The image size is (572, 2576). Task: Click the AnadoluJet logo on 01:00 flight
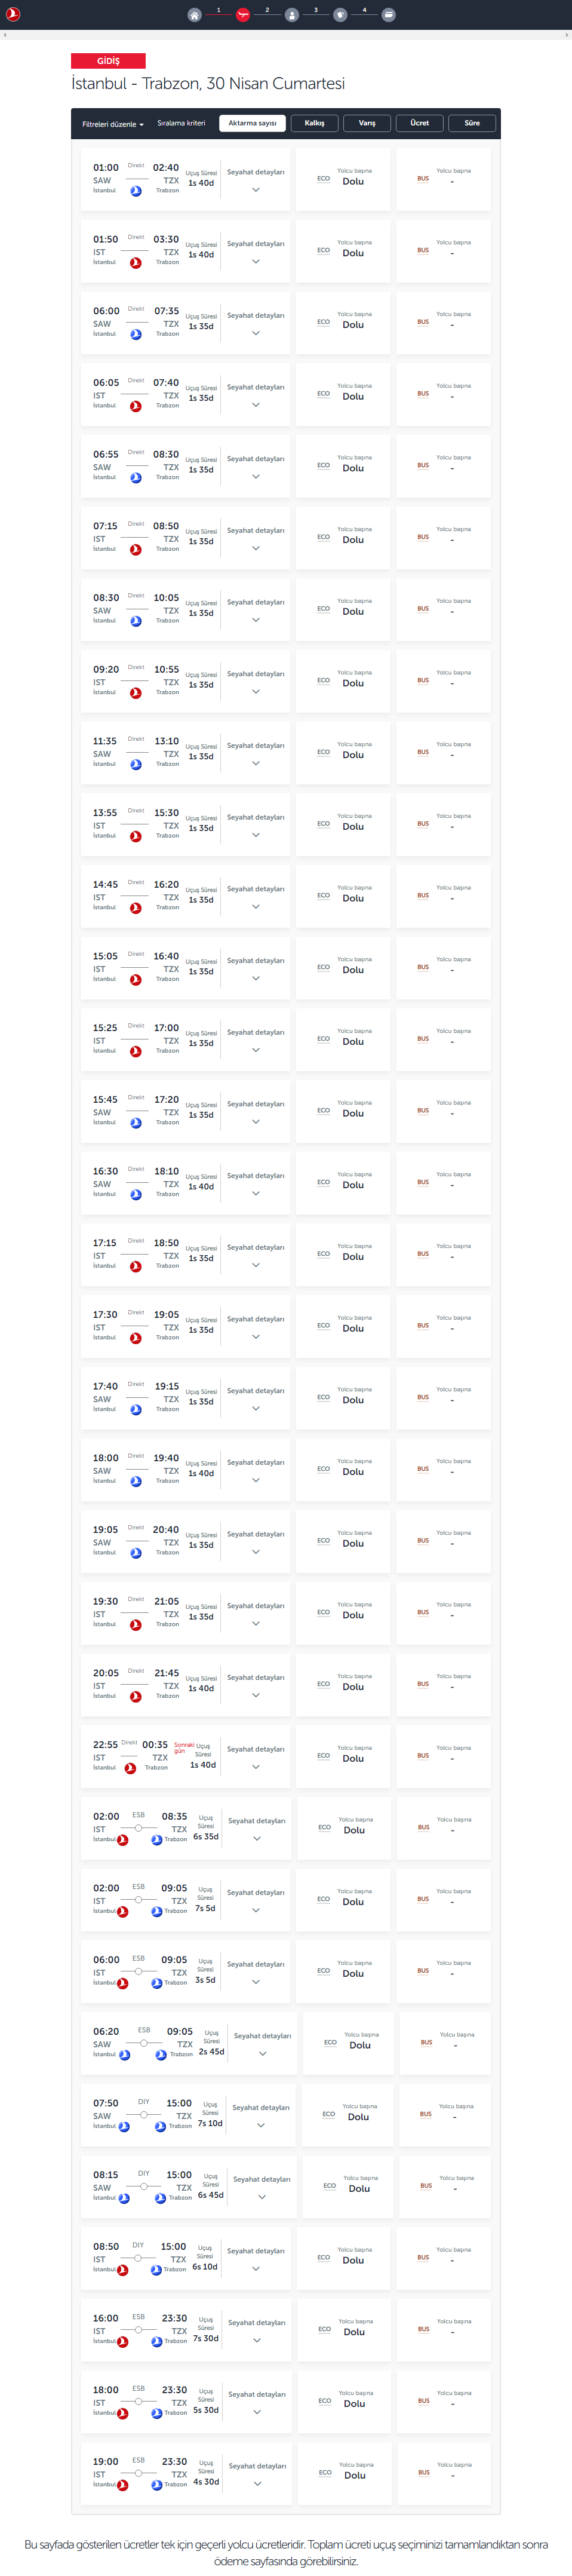(136, 191)
